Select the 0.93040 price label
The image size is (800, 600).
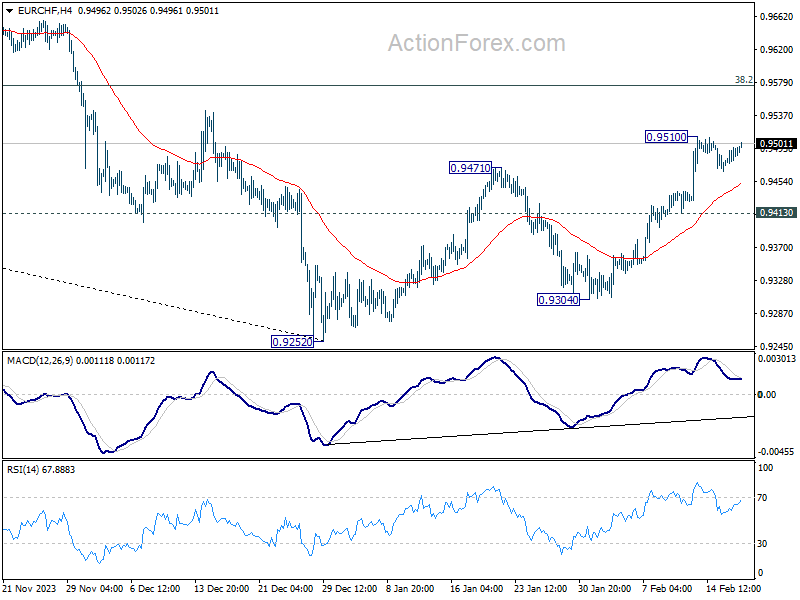pyautogui.click(x=559, y=300)
